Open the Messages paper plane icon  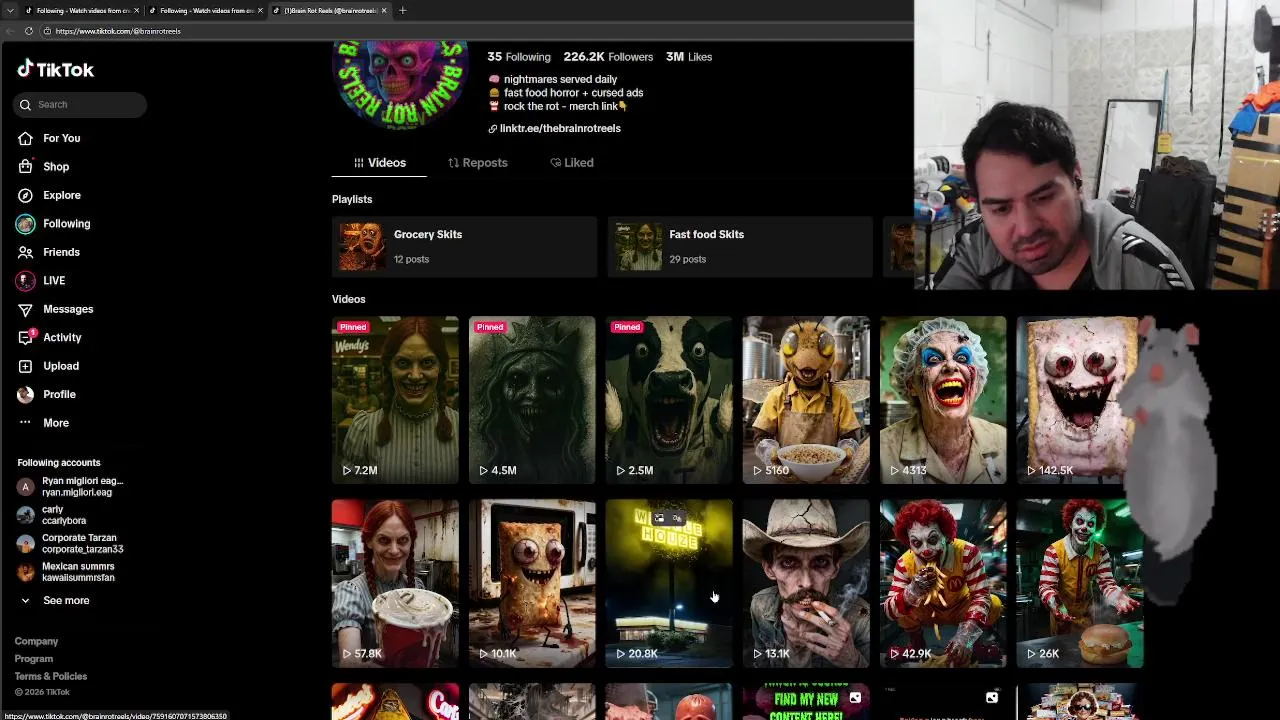pyautogui.click(x=25, y=309)
